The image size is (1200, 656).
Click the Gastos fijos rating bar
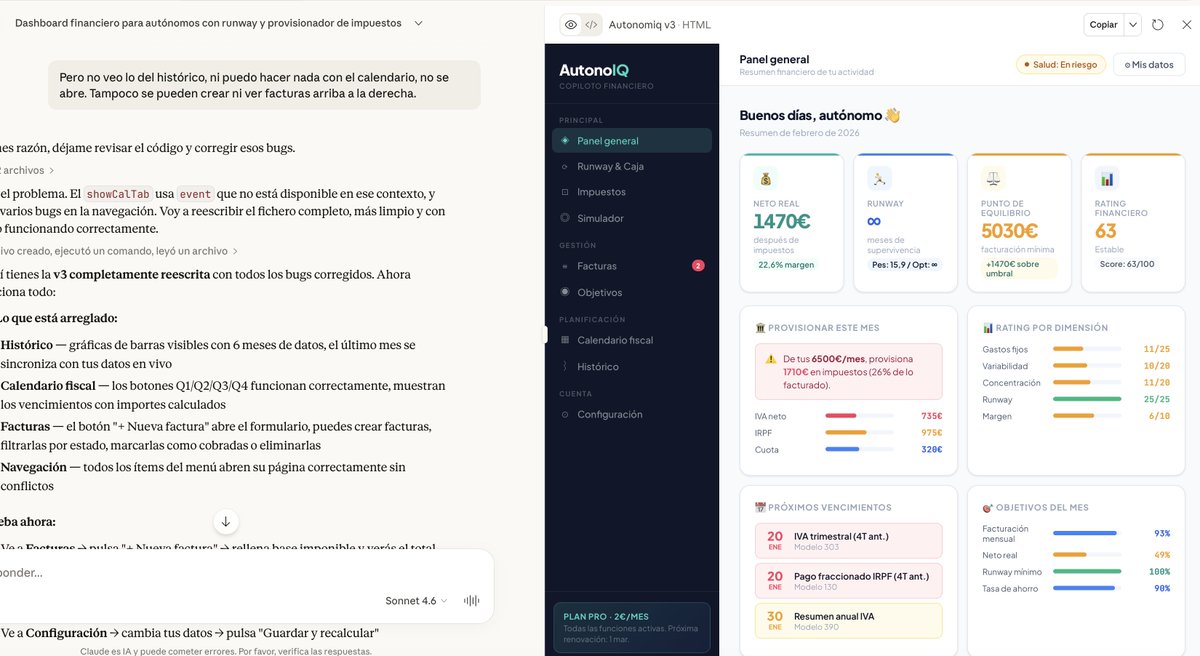(1087, 349)
